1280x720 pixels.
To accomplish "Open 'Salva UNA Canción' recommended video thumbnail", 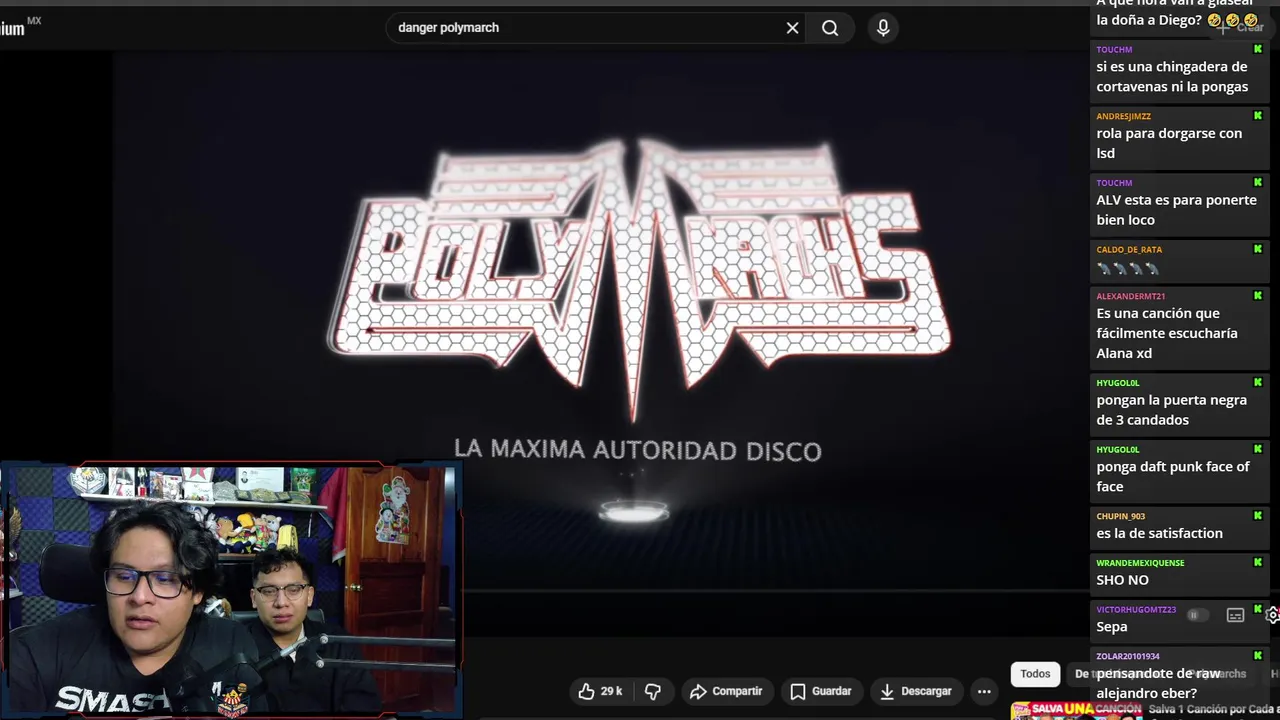I will click(1076, 710).
